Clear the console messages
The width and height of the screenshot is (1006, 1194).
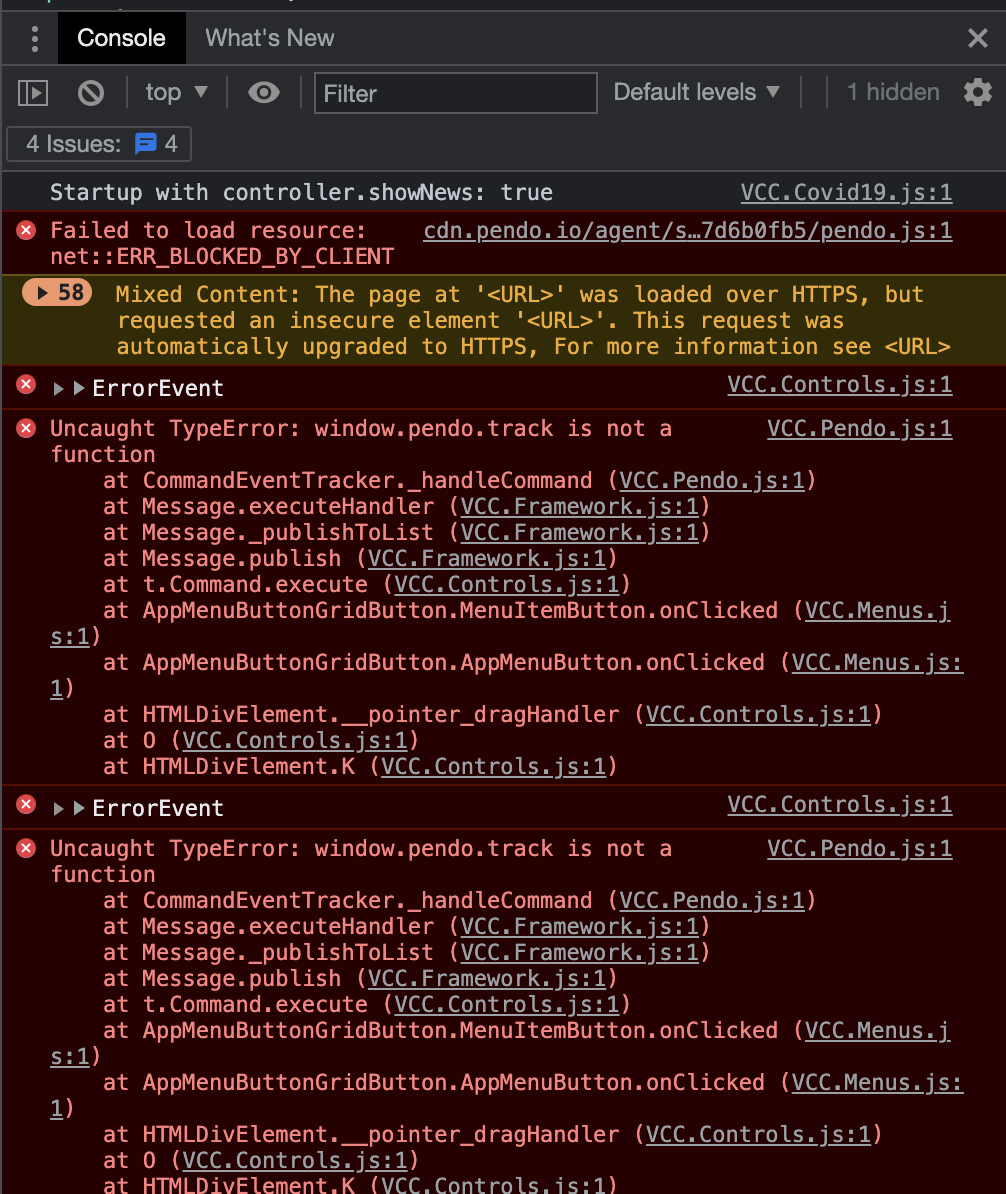pos(91,92)
